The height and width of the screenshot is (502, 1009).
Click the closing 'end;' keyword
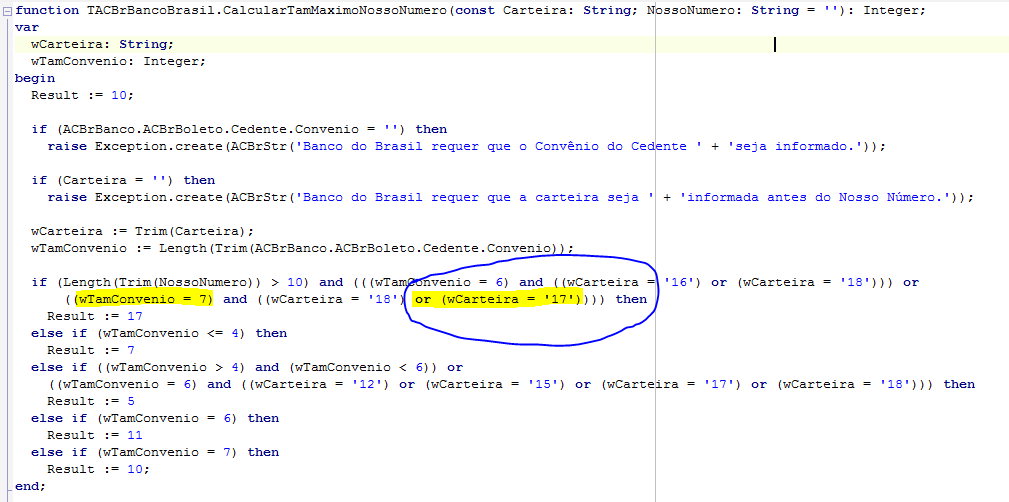31,486
